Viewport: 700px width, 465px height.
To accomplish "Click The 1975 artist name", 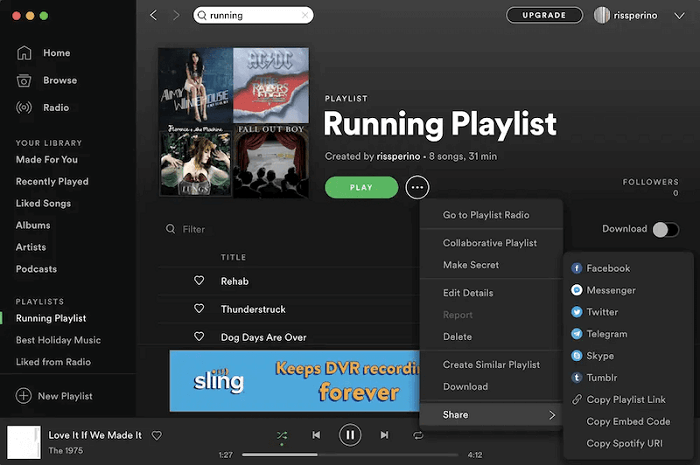I will point(66,451).
